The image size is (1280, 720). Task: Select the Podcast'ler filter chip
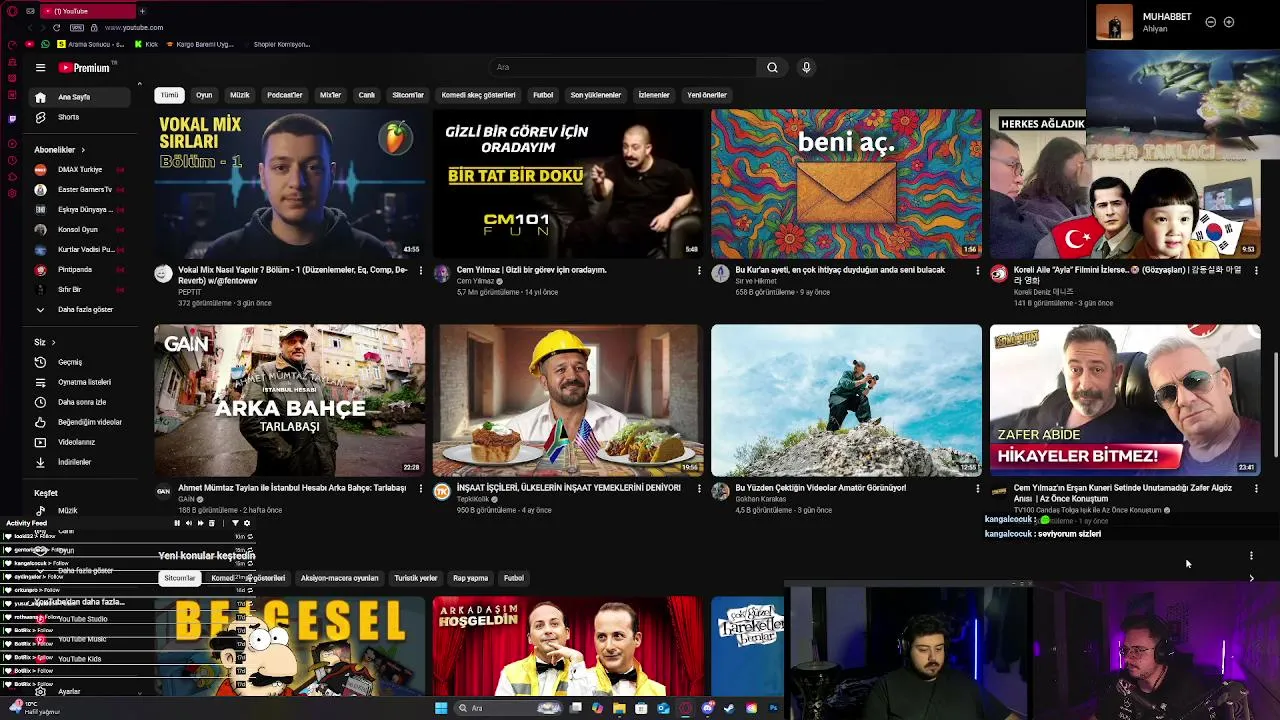click(285, 95)
